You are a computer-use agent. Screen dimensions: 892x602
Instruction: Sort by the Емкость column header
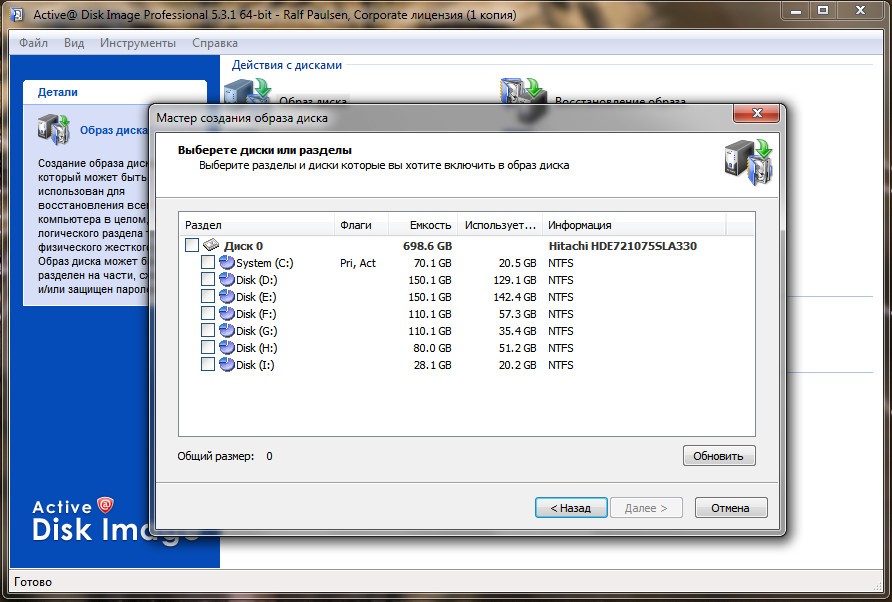click(x=423, y=225)
